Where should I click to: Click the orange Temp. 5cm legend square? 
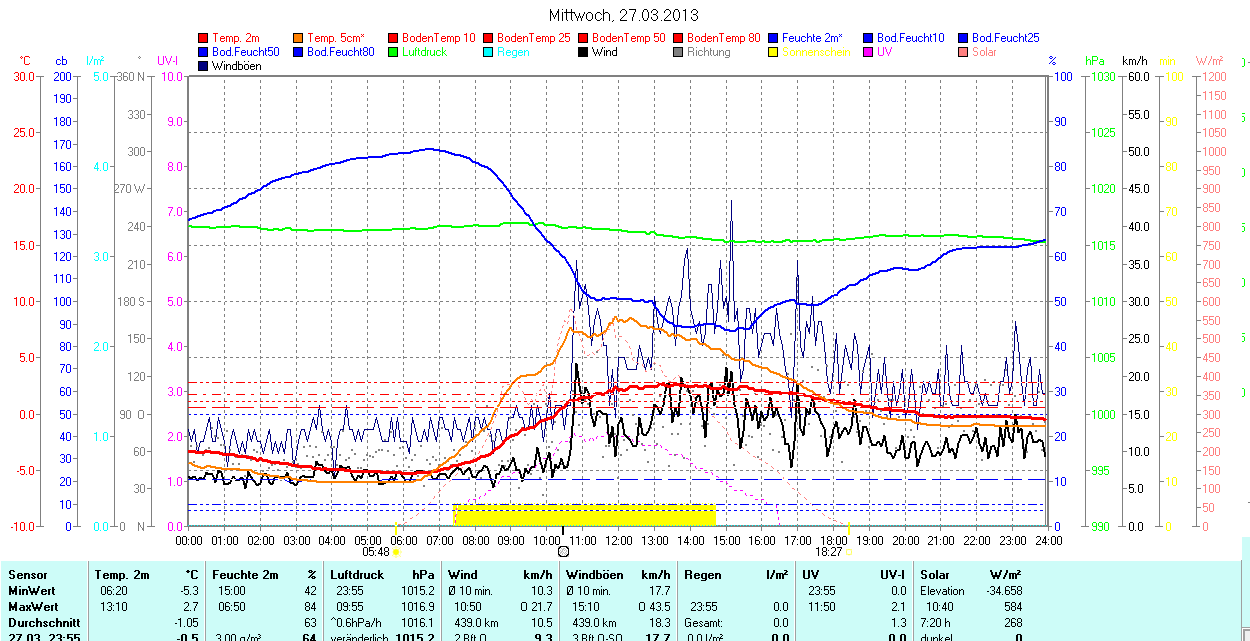(299, 37)
